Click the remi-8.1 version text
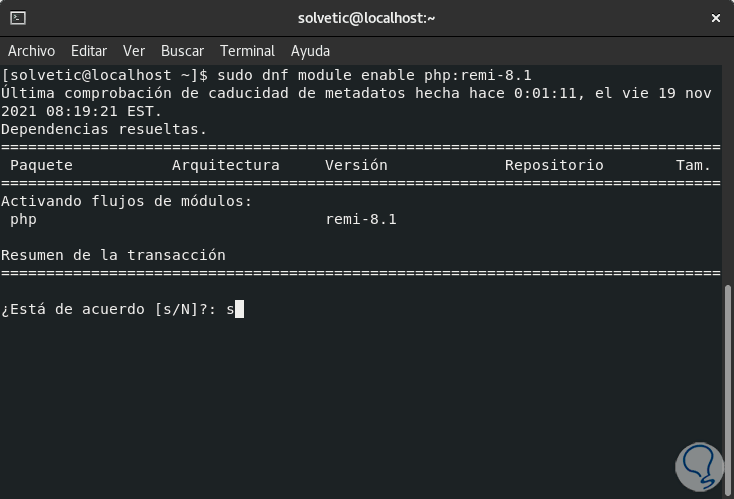Image resolution: width=734 pixels, height=499 pixels. [x=361, y=219]
